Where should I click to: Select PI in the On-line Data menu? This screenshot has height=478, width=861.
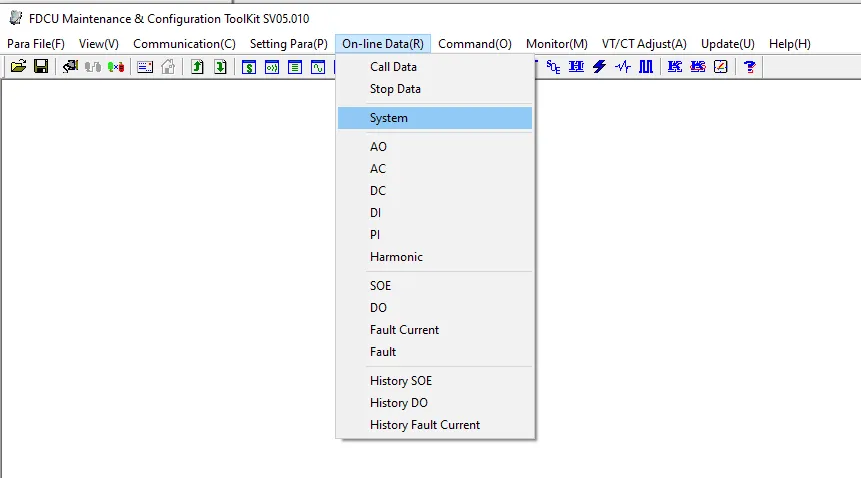pyautogui.click(x=435, y=235)
